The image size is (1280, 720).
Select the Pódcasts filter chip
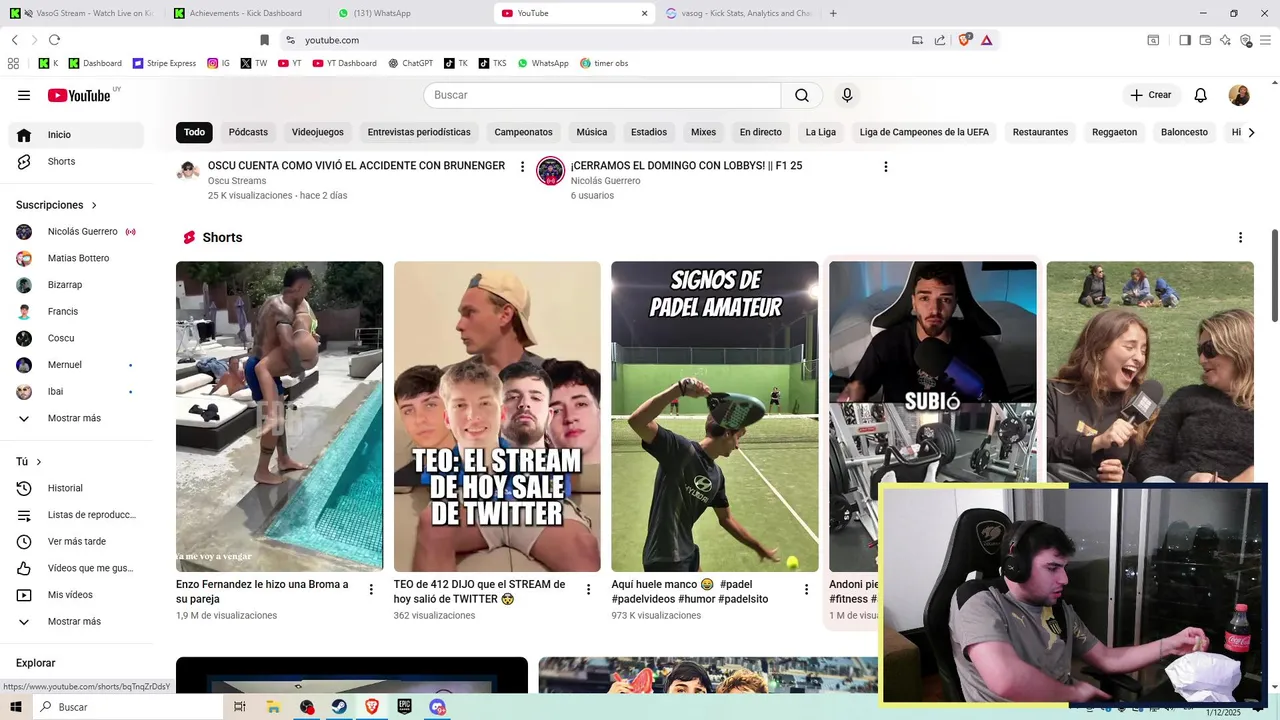click(248, 132)
